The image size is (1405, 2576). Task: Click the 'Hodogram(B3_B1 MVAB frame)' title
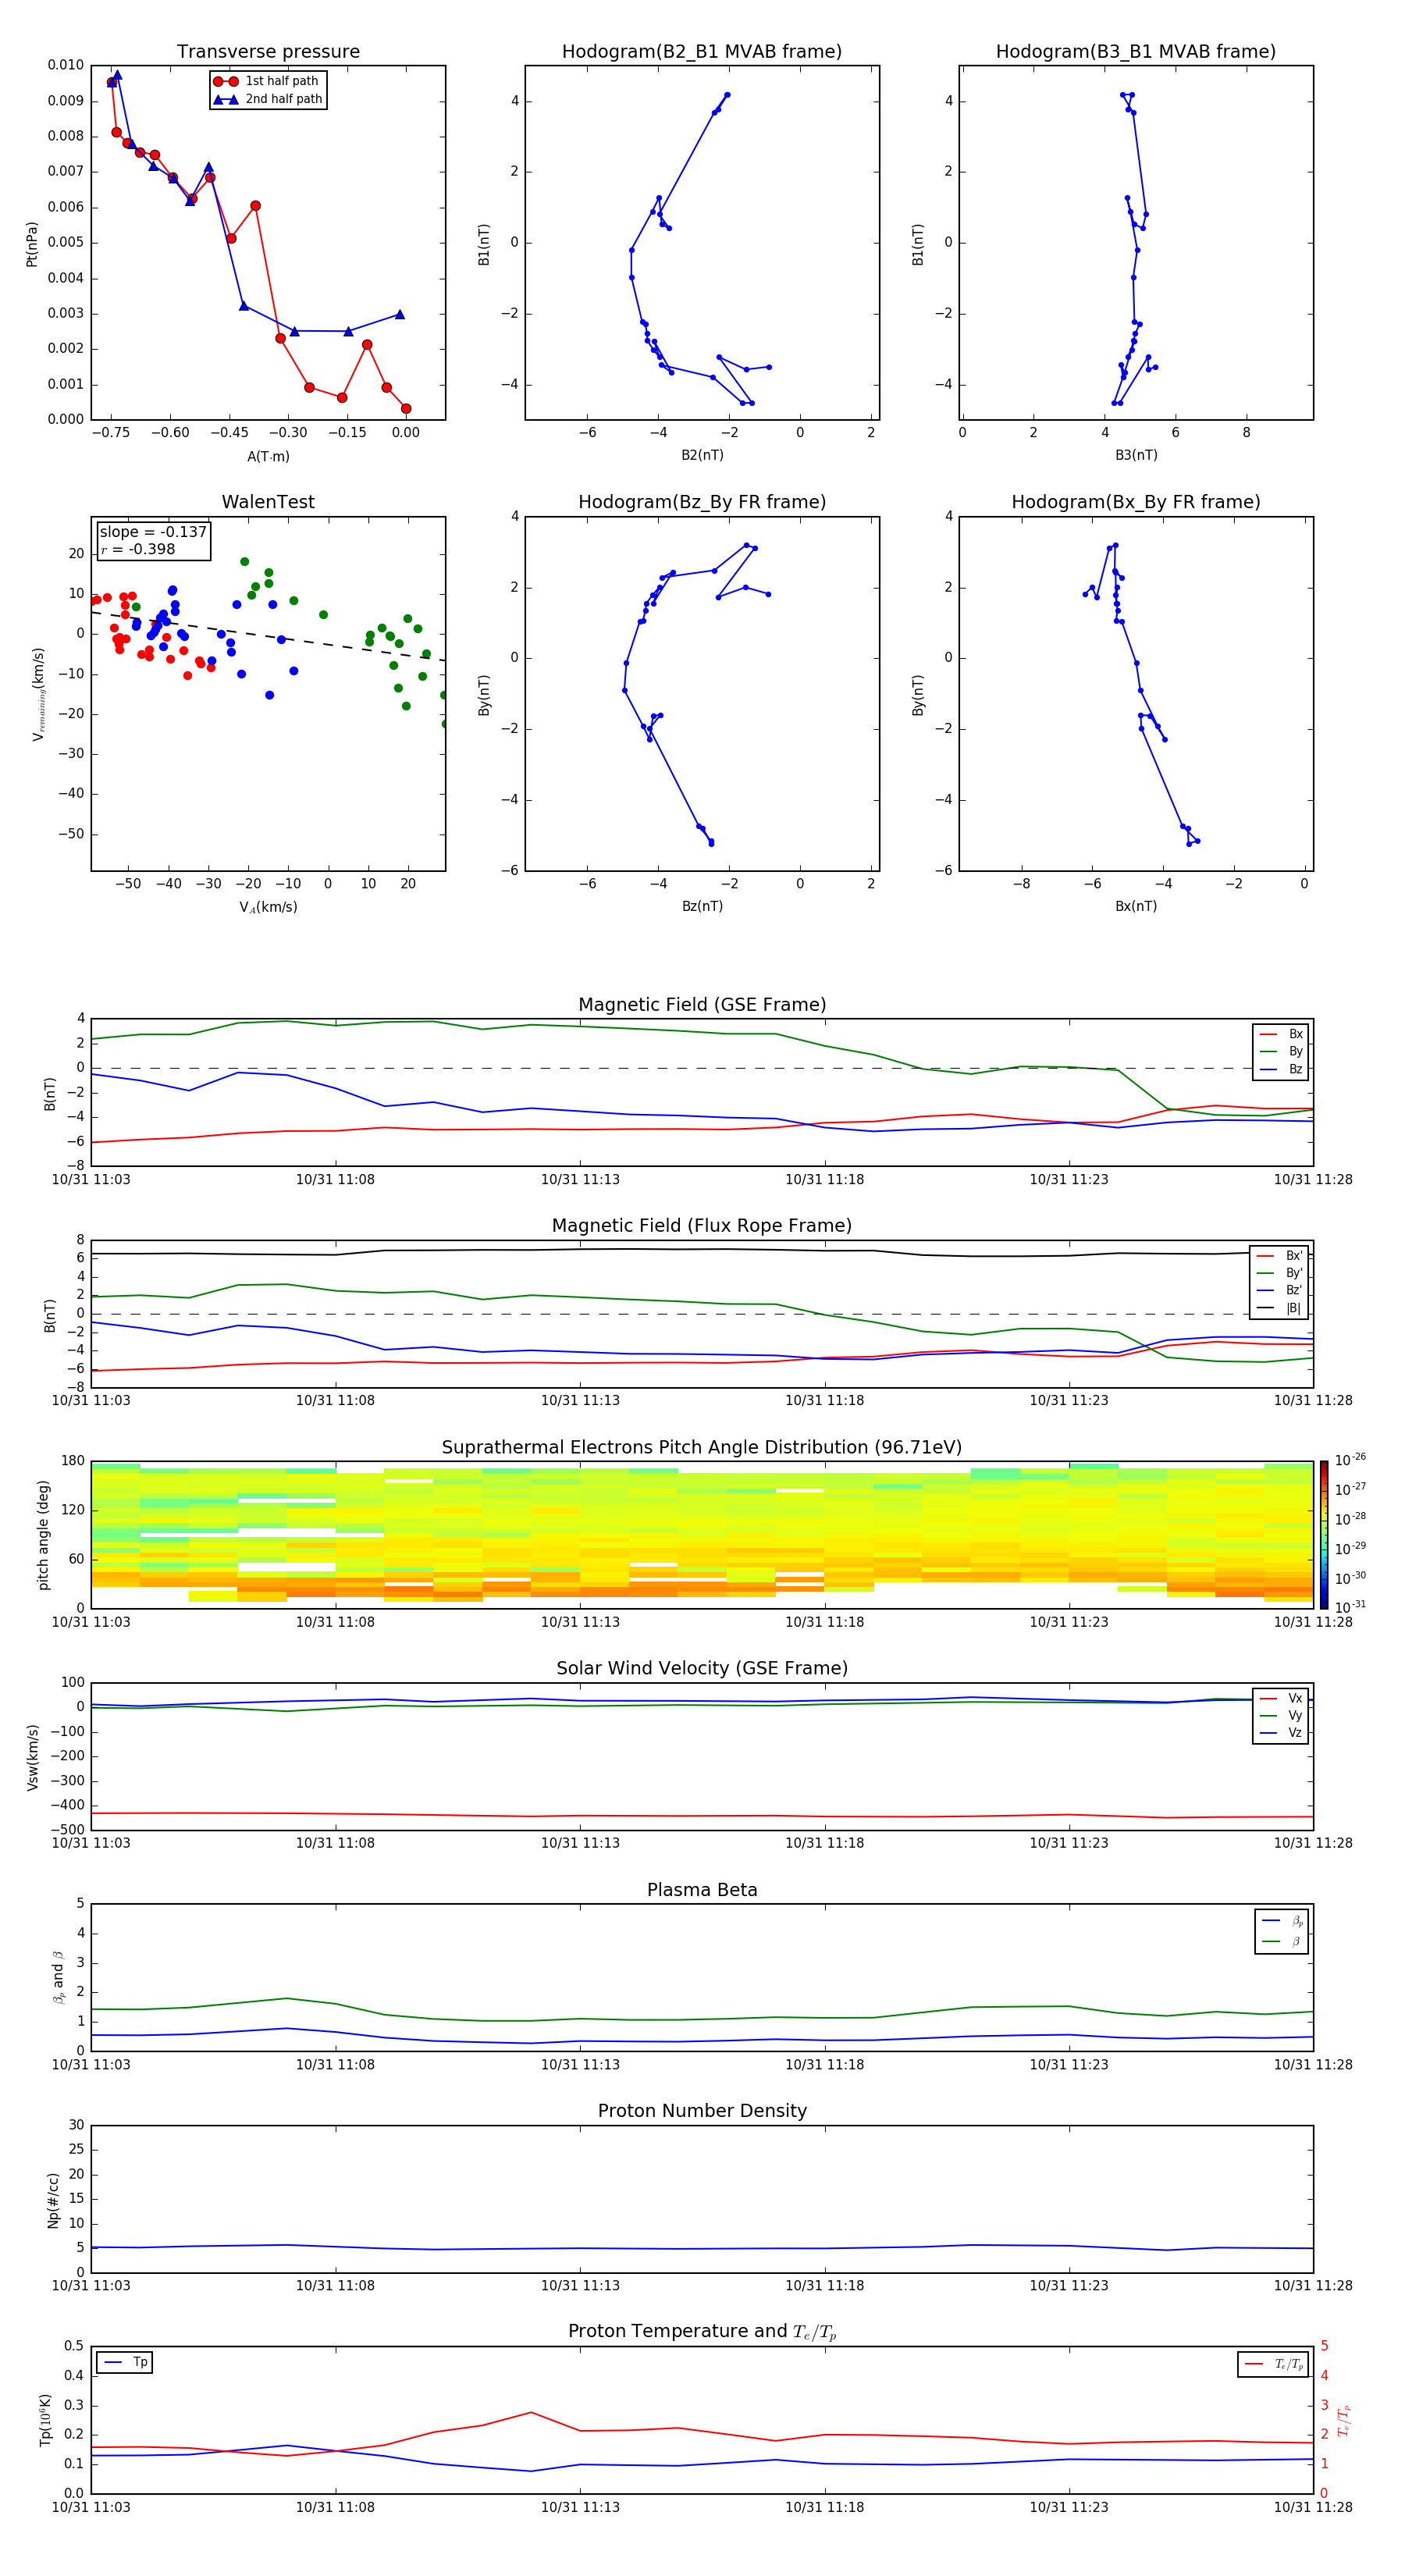pos(1136,51)
